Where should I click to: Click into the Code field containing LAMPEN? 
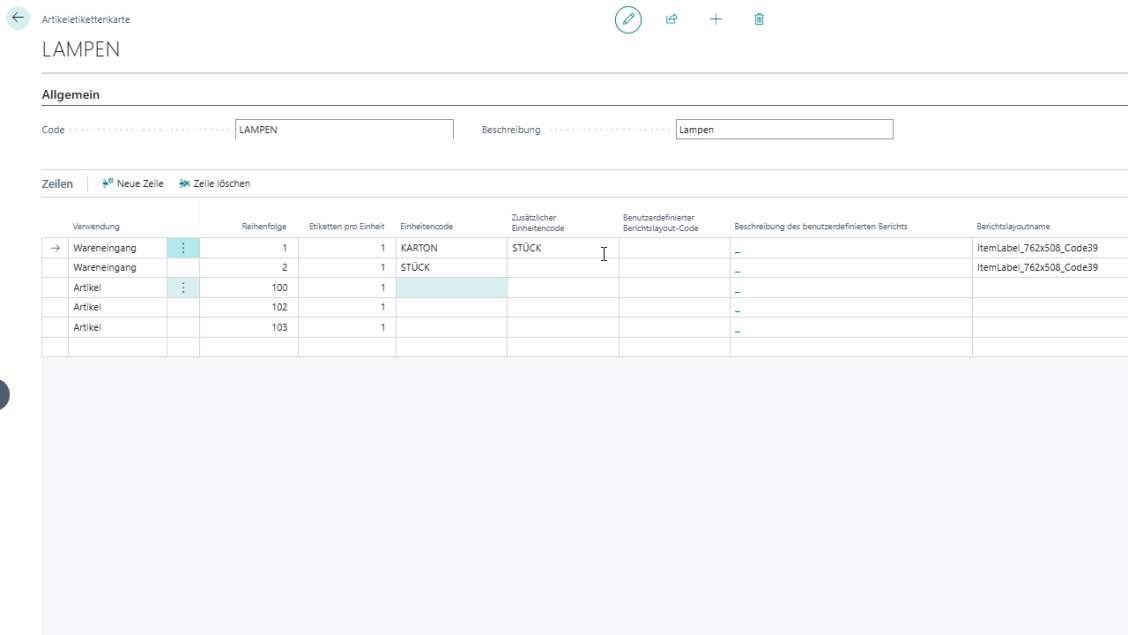coord(344,130)
